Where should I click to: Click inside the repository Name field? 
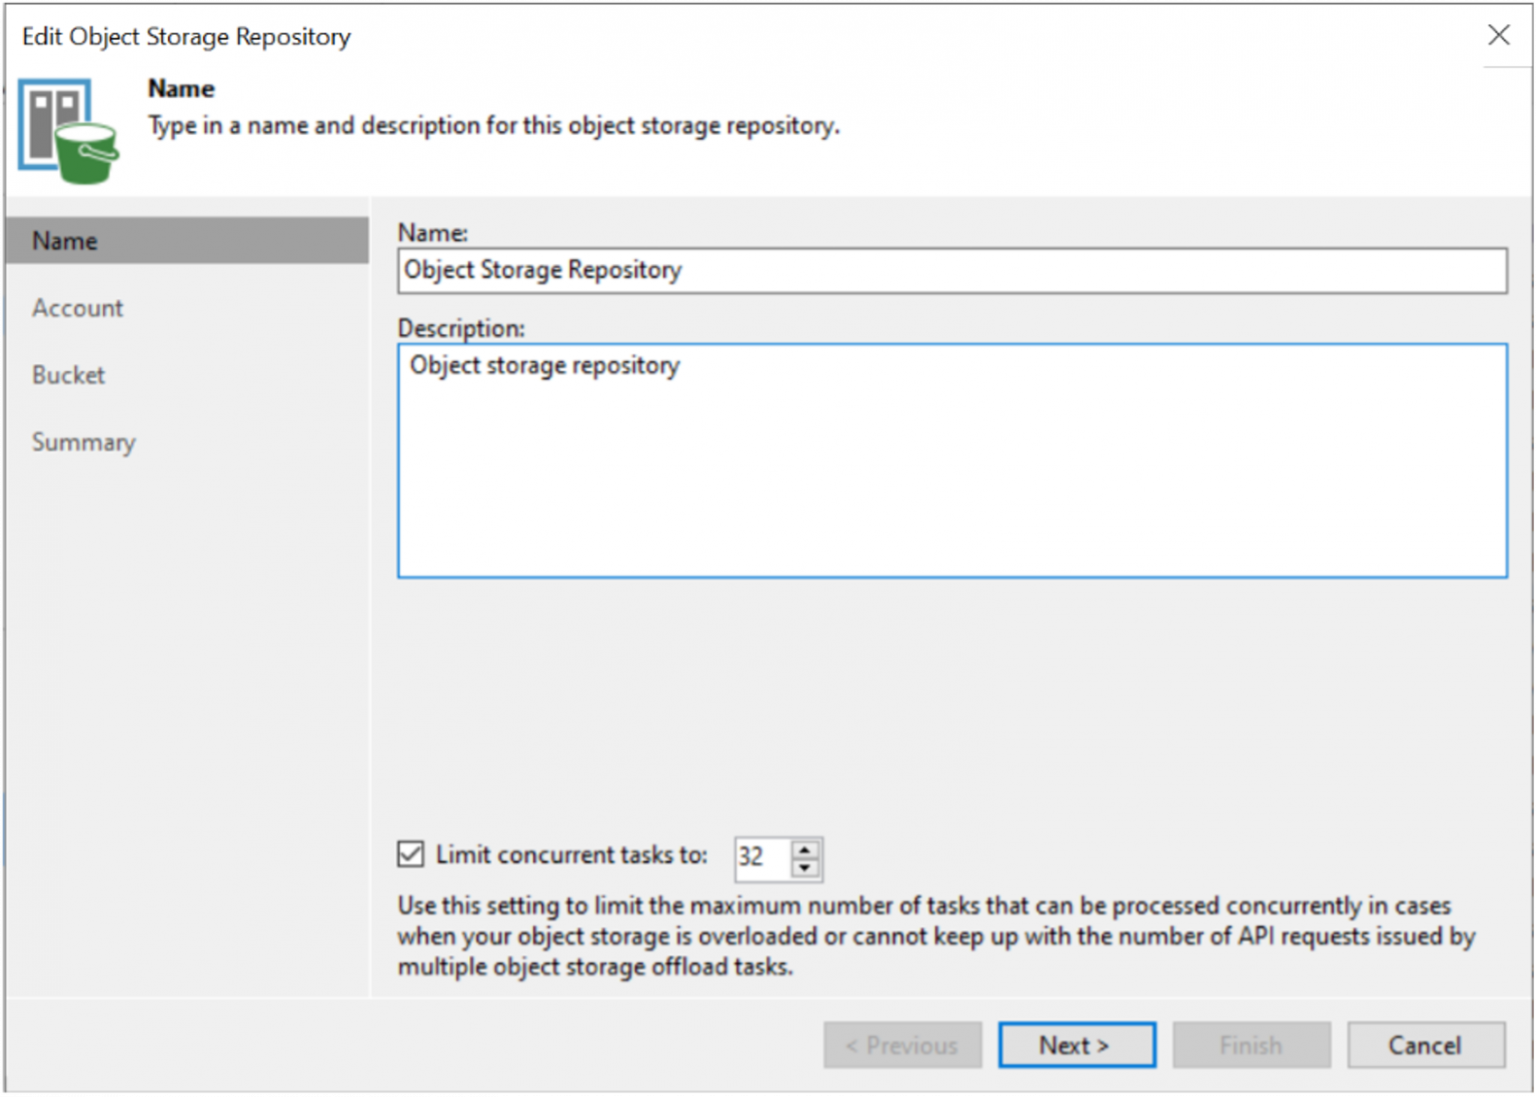(950, 270)
